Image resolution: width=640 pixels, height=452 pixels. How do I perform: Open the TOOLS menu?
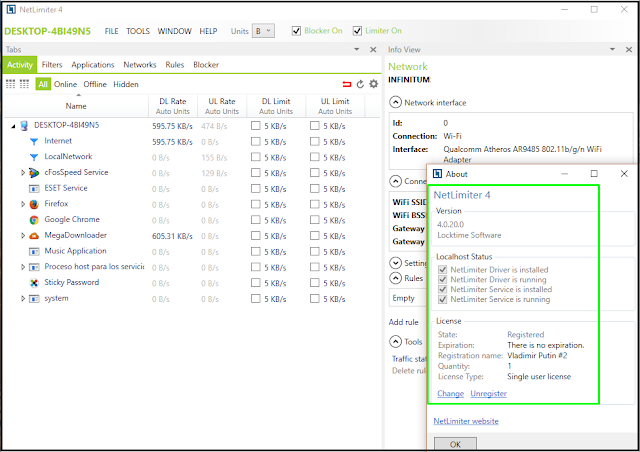point(138,31)
